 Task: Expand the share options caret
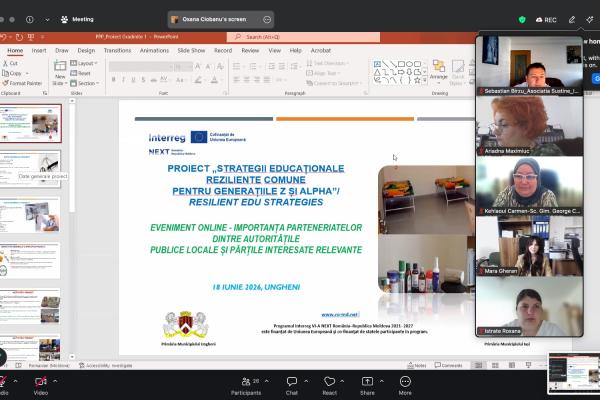382,381
